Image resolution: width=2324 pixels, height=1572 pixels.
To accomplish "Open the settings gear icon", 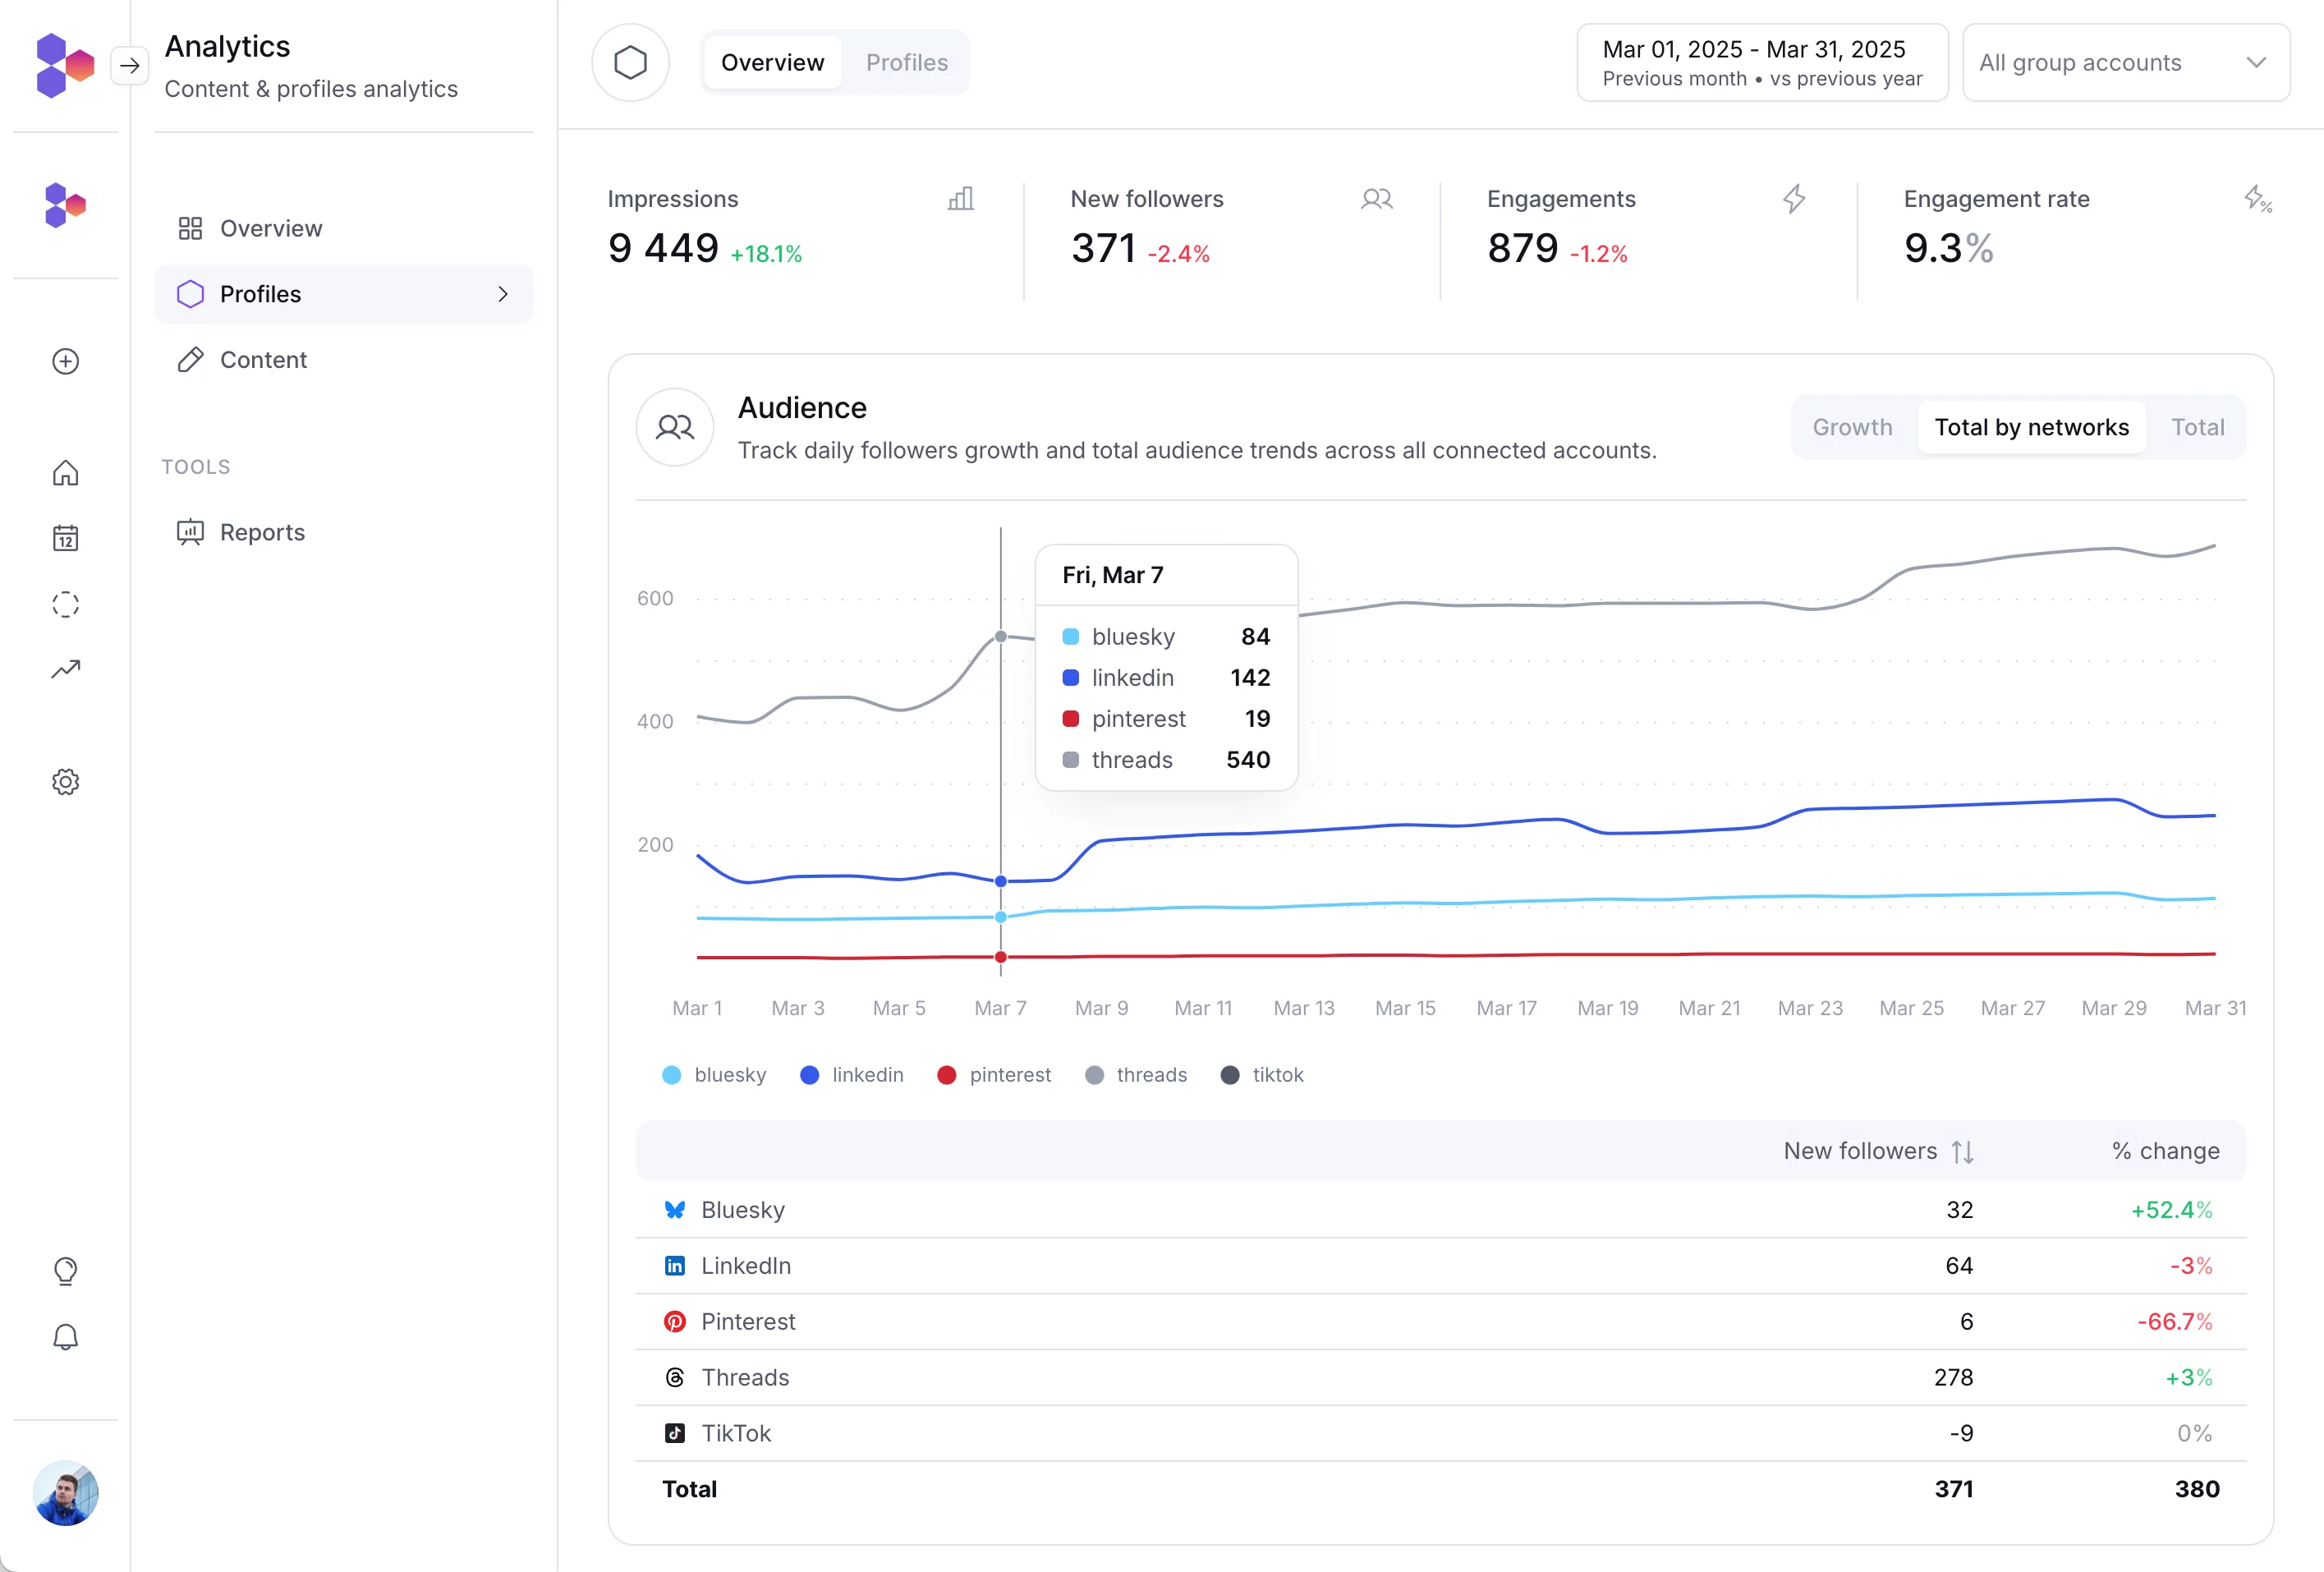I will [65, 781].
